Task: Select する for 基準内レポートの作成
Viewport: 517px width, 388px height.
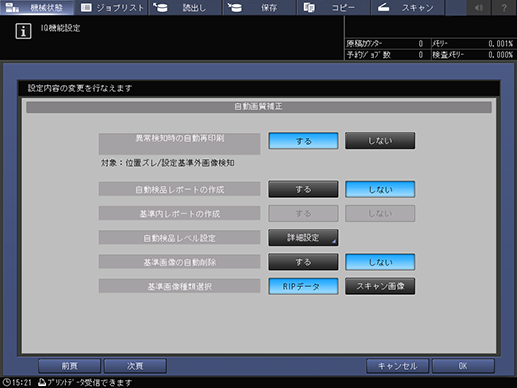Action: (303, 213)
